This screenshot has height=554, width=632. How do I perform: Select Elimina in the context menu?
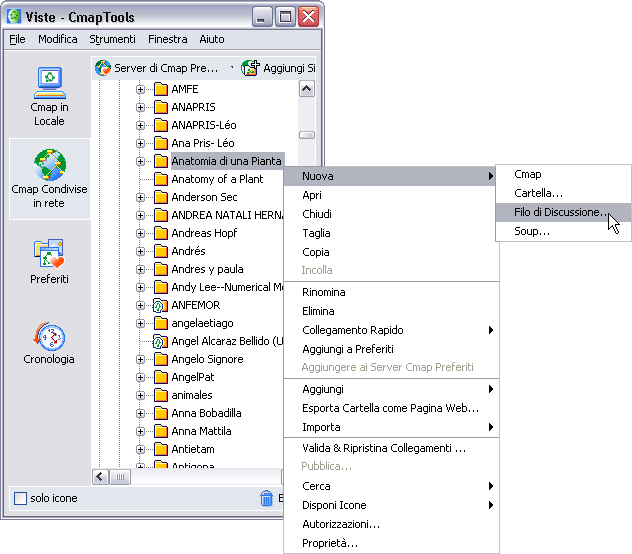click(x=391, y=311)
